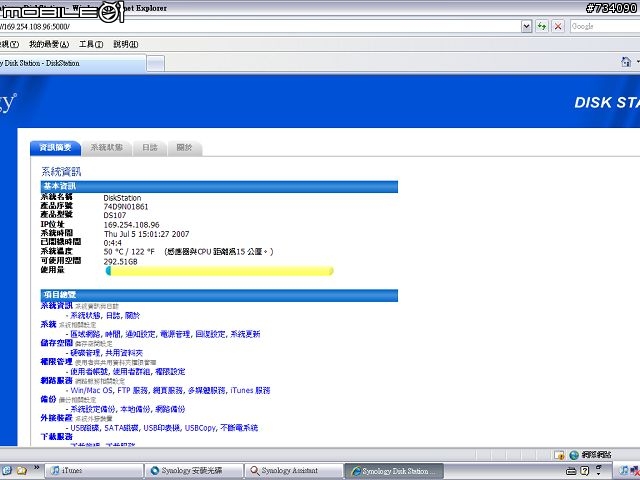The image size is (640, 480).
Task: Click the URL address field
Action: (x=259, y=27)
